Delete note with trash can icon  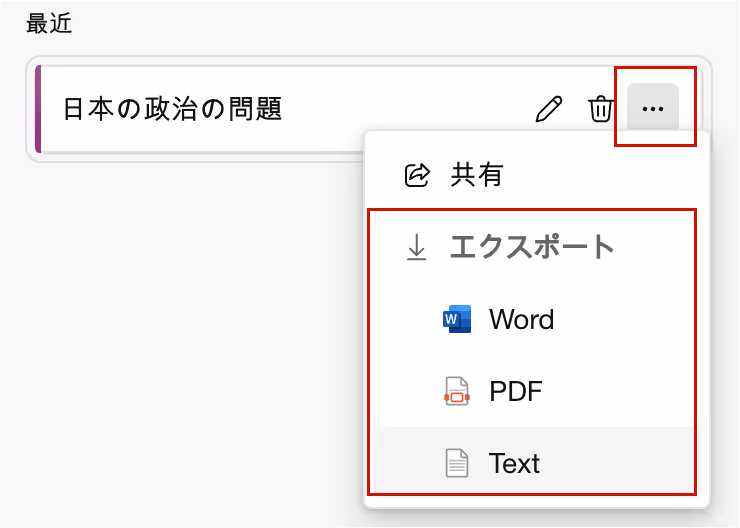pyautogui.click(x=600, y=109)
